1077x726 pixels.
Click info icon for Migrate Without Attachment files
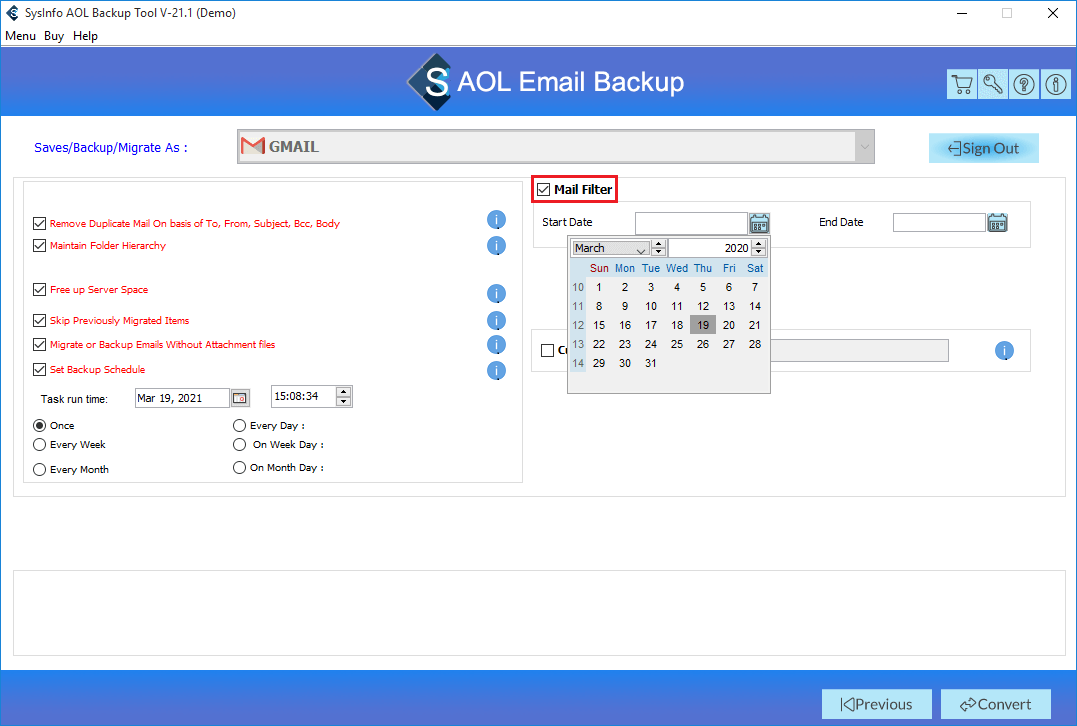tap(496, 345)
